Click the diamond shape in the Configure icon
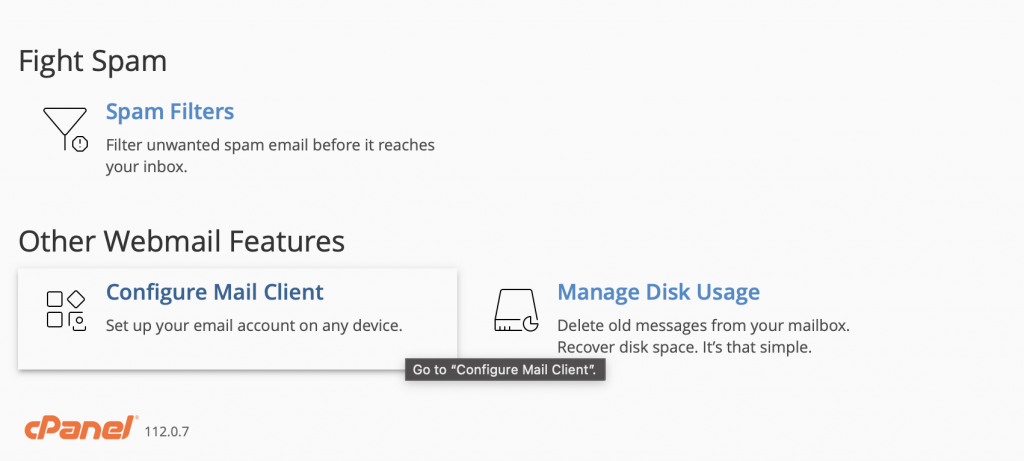 pyautogui.click(x=76, y=299)
